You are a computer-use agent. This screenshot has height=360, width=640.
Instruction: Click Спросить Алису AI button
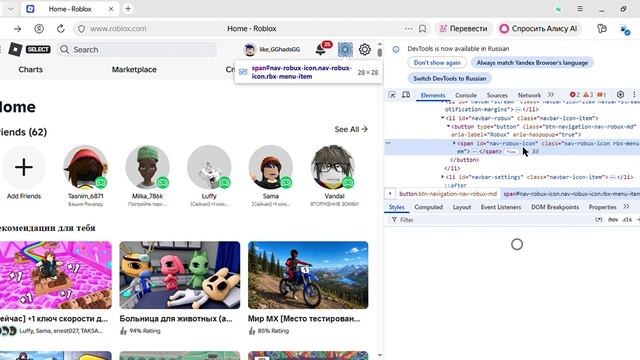pyautogui.click(x=538, y=29)
